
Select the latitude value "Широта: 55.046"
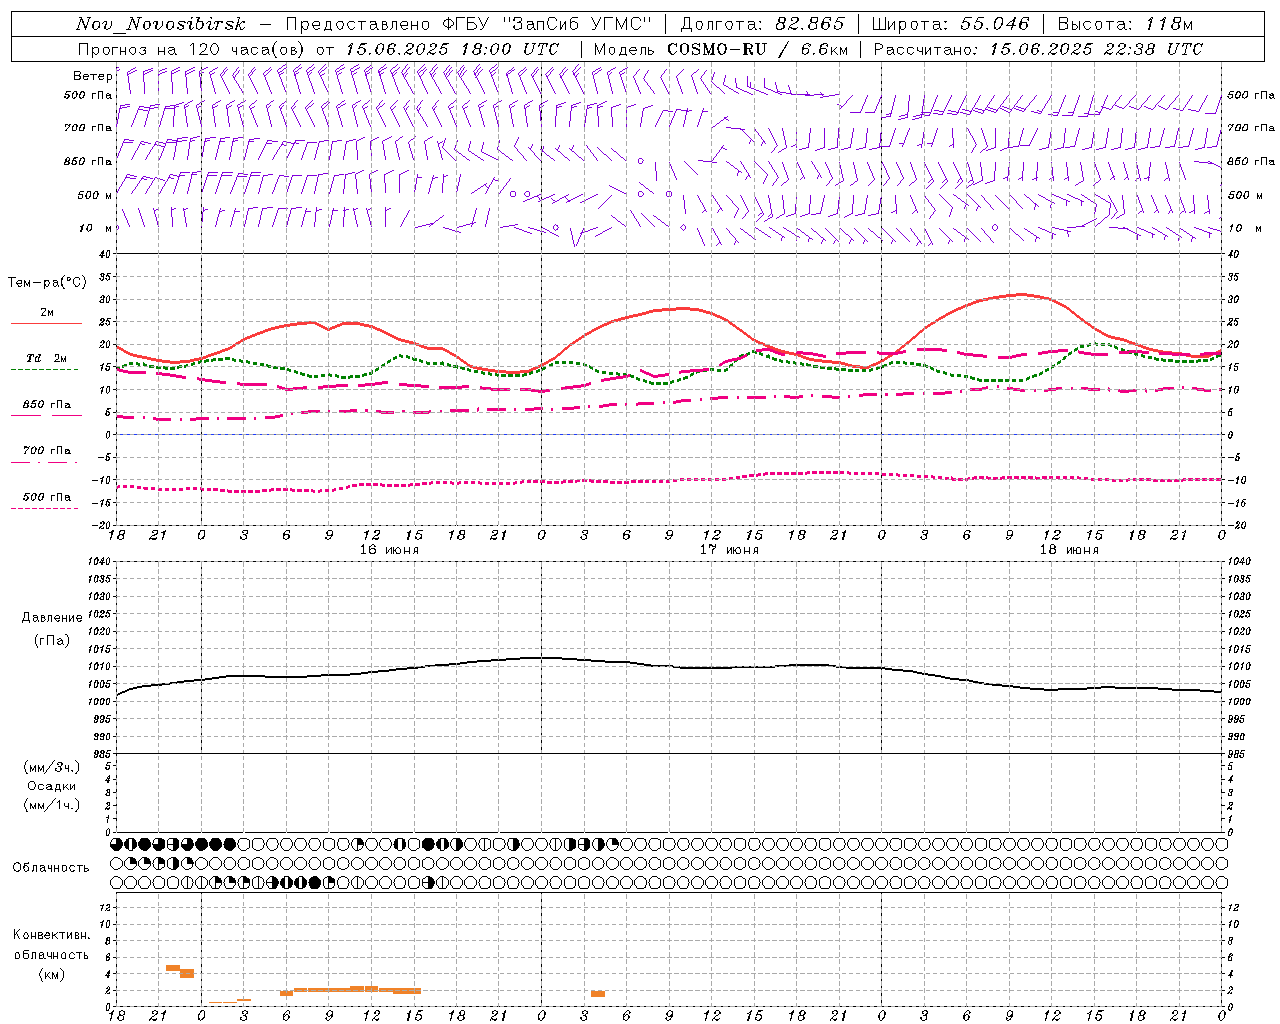coord(950,24)
